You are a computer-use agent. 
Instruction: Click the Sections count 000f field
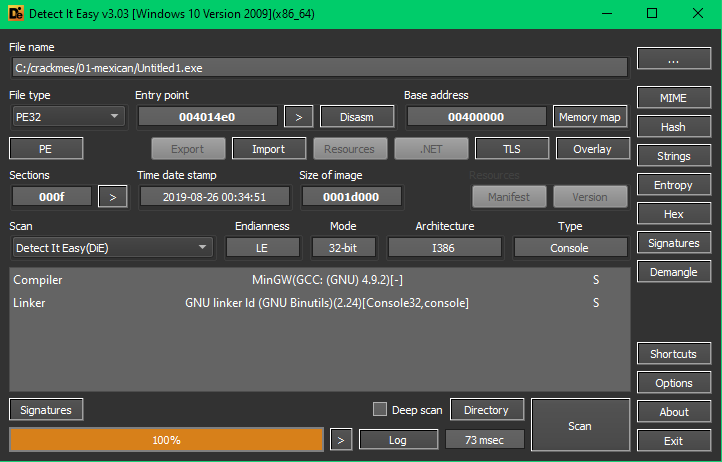[x=52, y=197]
